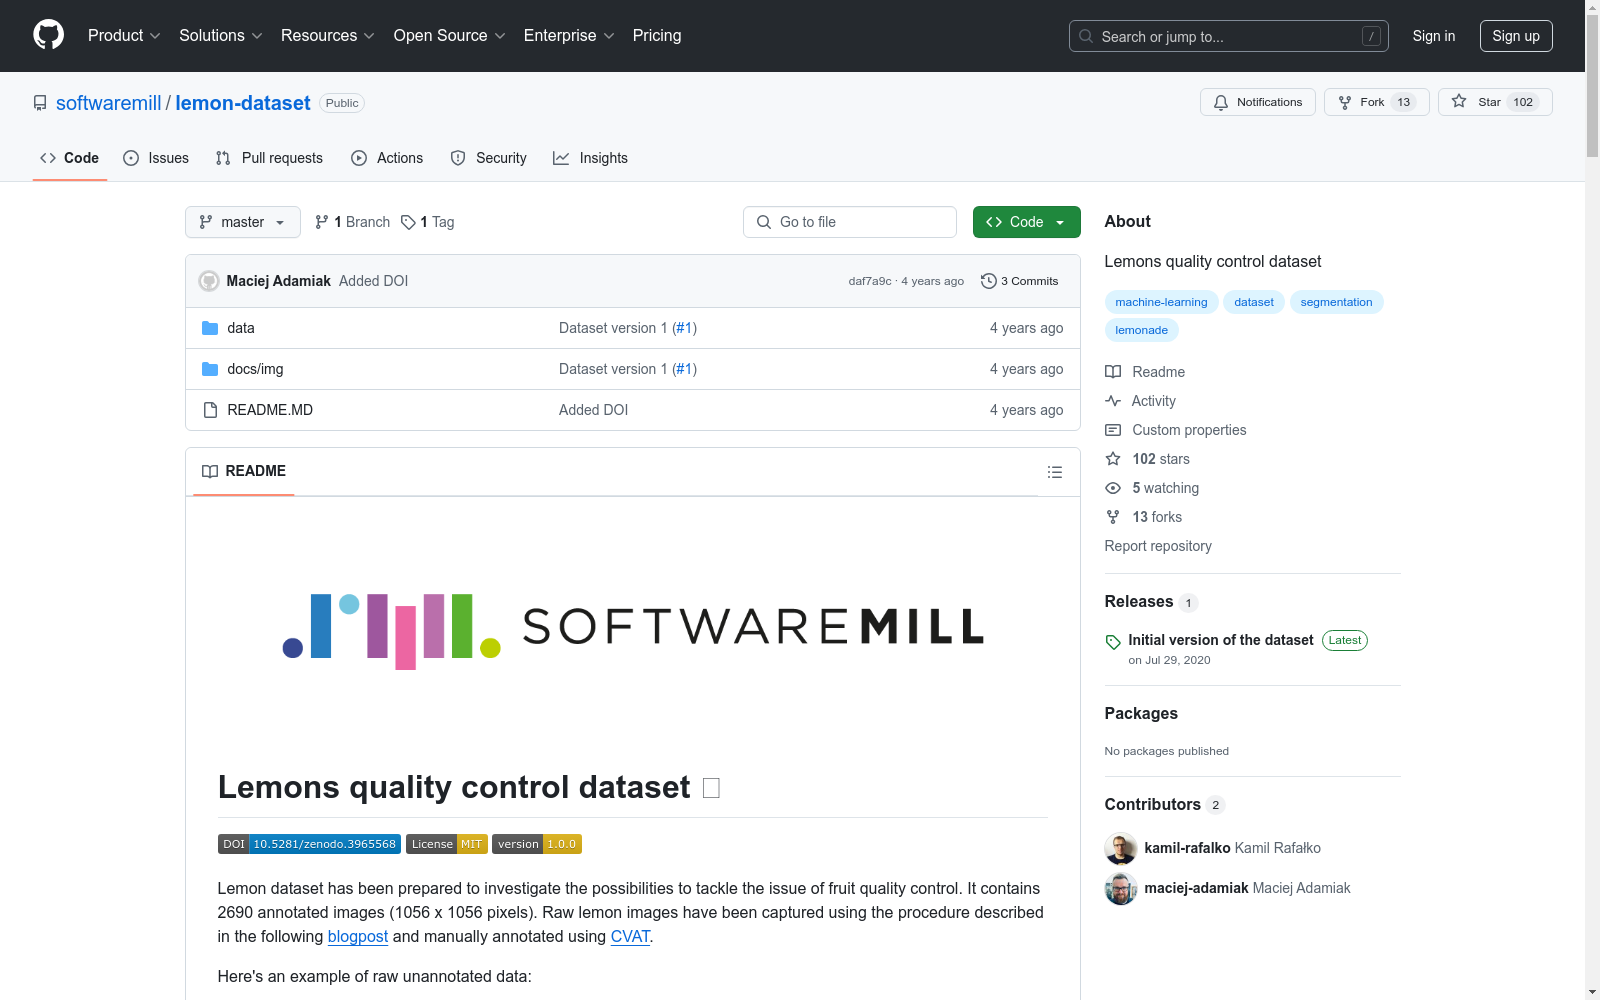Click the Sign in link
Screen dimensions: 1600x1000
click(x=1434, y=36)
